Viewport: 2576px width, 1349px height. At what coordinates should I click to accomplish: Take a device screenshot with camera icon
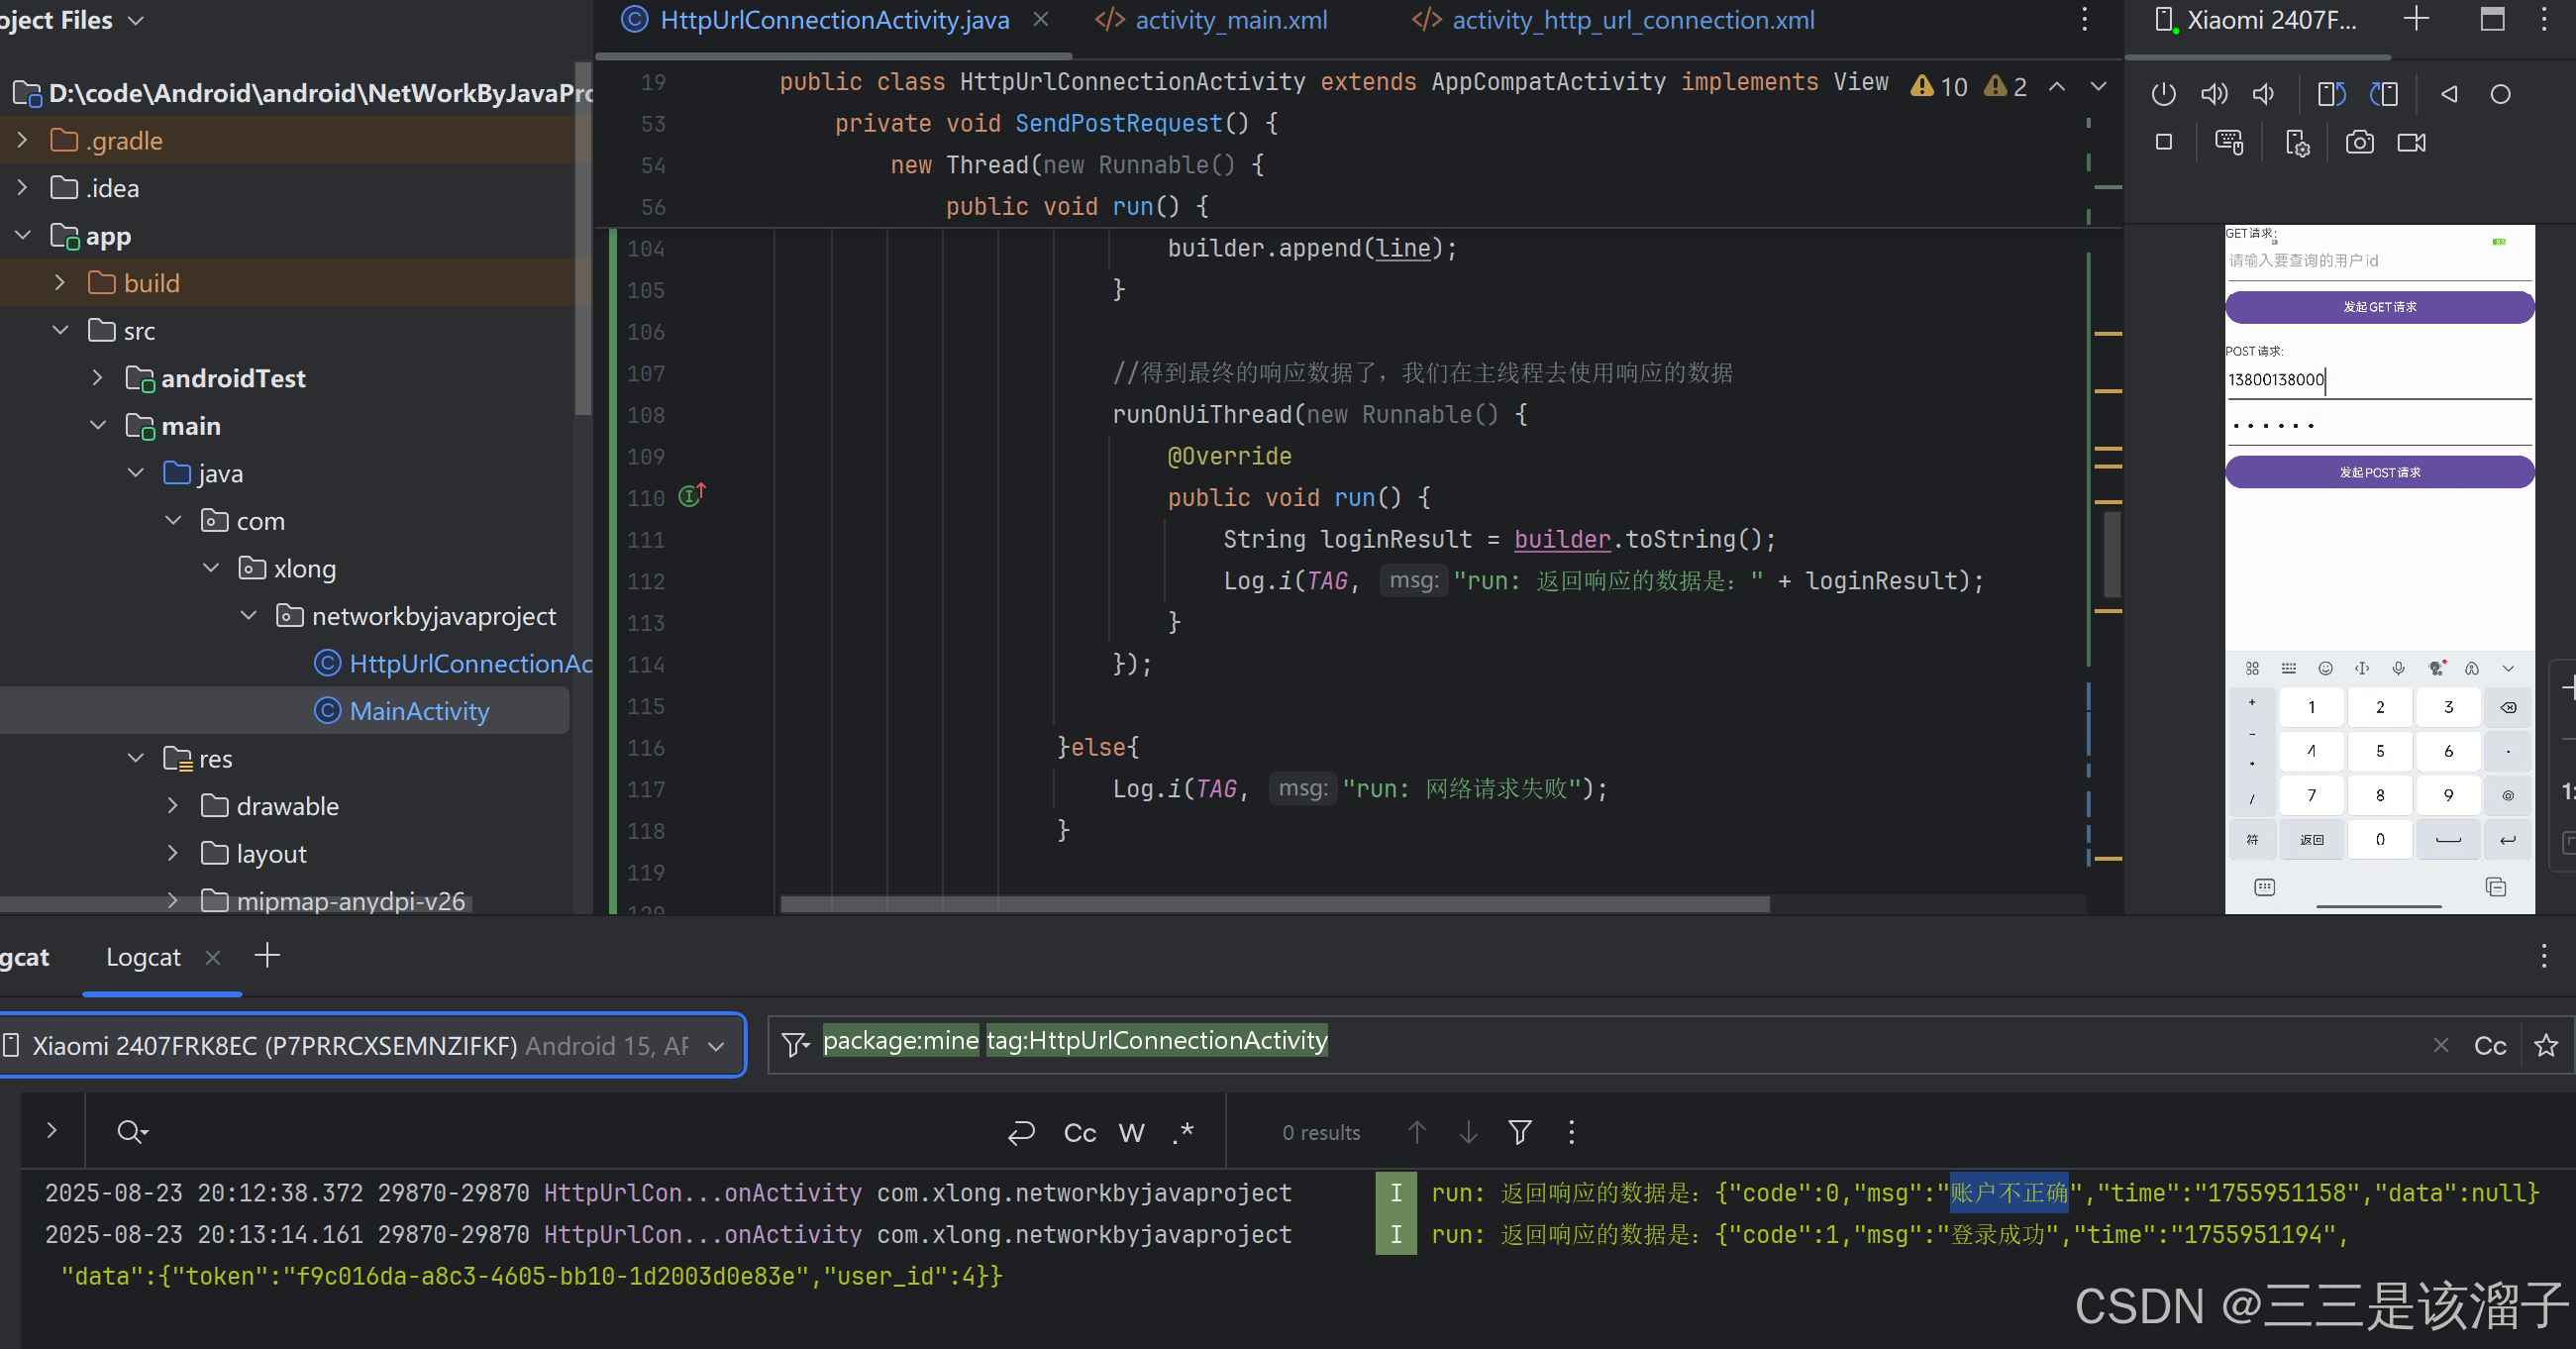[x=2359, y=143]
